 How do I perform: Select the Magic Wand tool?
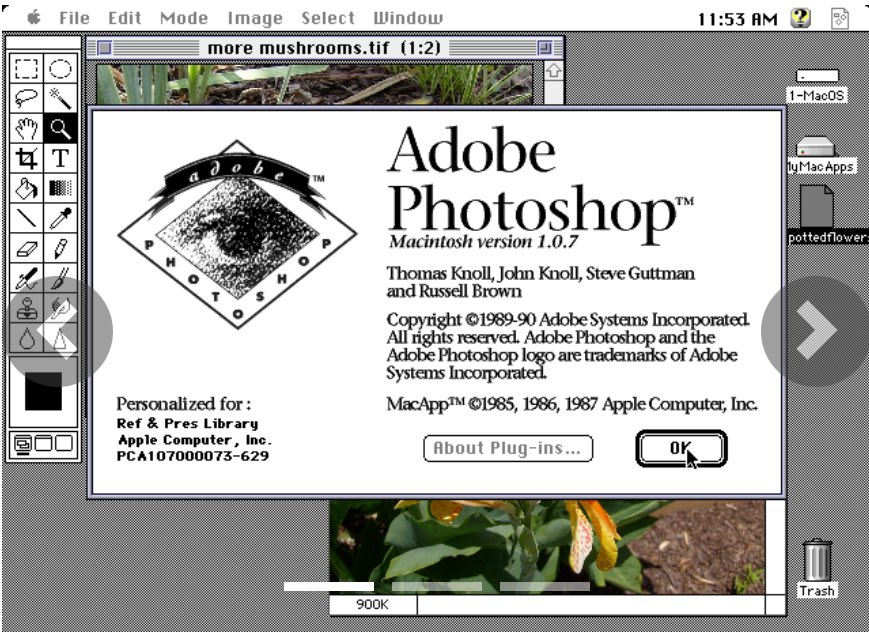60,99
